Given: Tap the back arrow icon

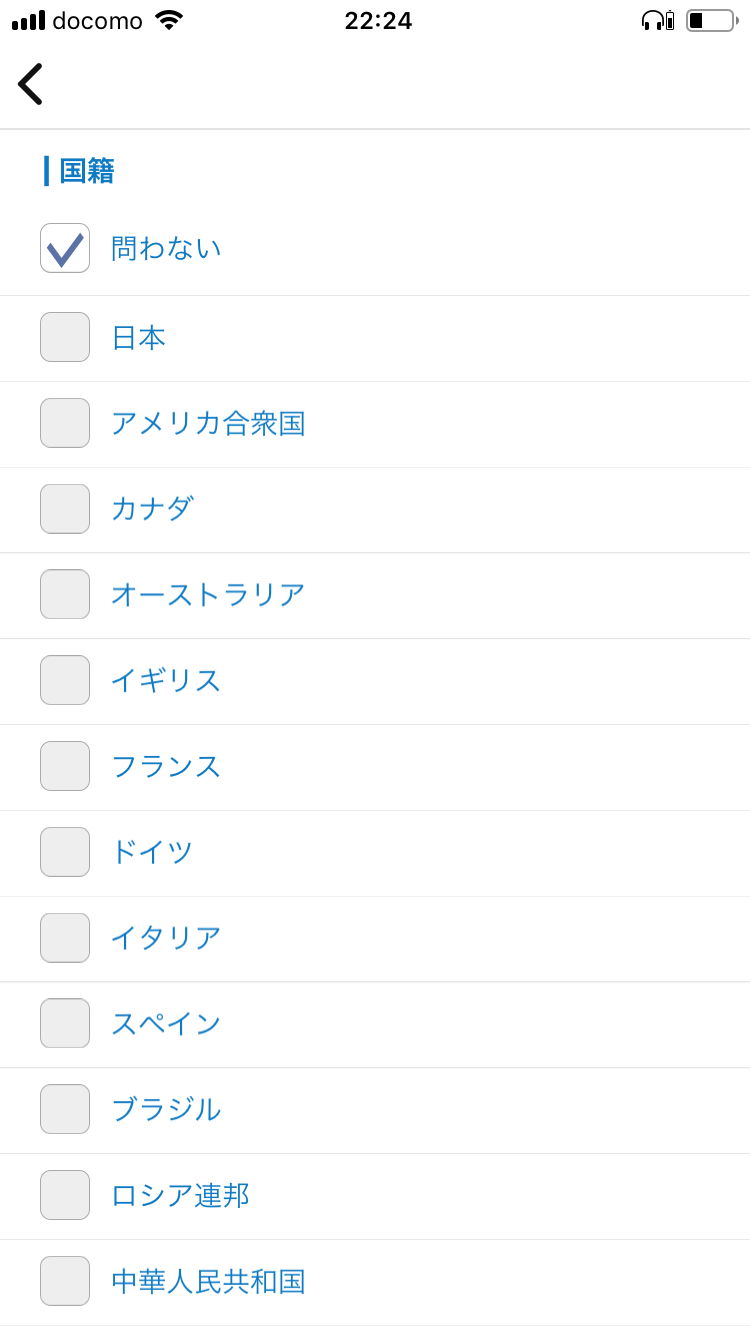Looking at the screenshot, I should click(30, 84).
